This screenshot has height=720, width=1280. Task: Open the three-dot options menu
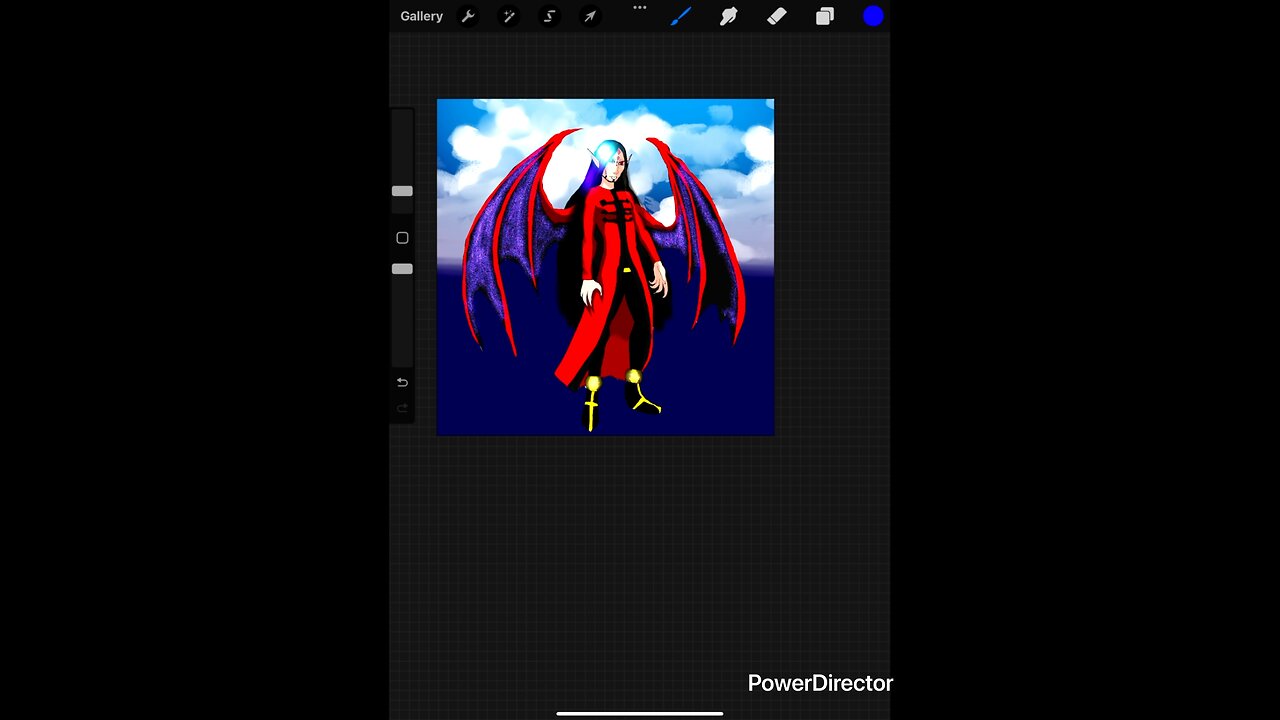point(640,7)
